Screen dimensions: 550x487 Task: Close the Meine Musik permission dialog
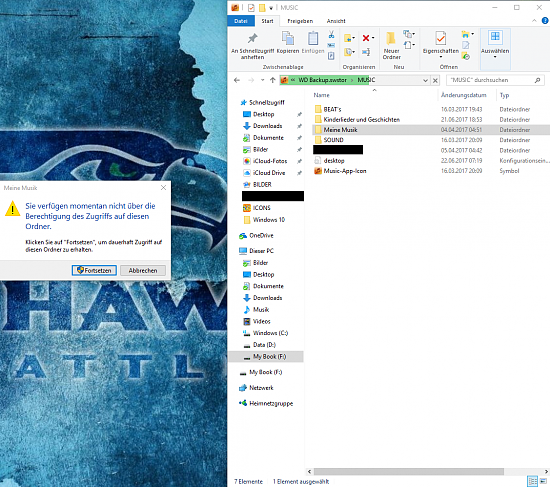point(163,188)
